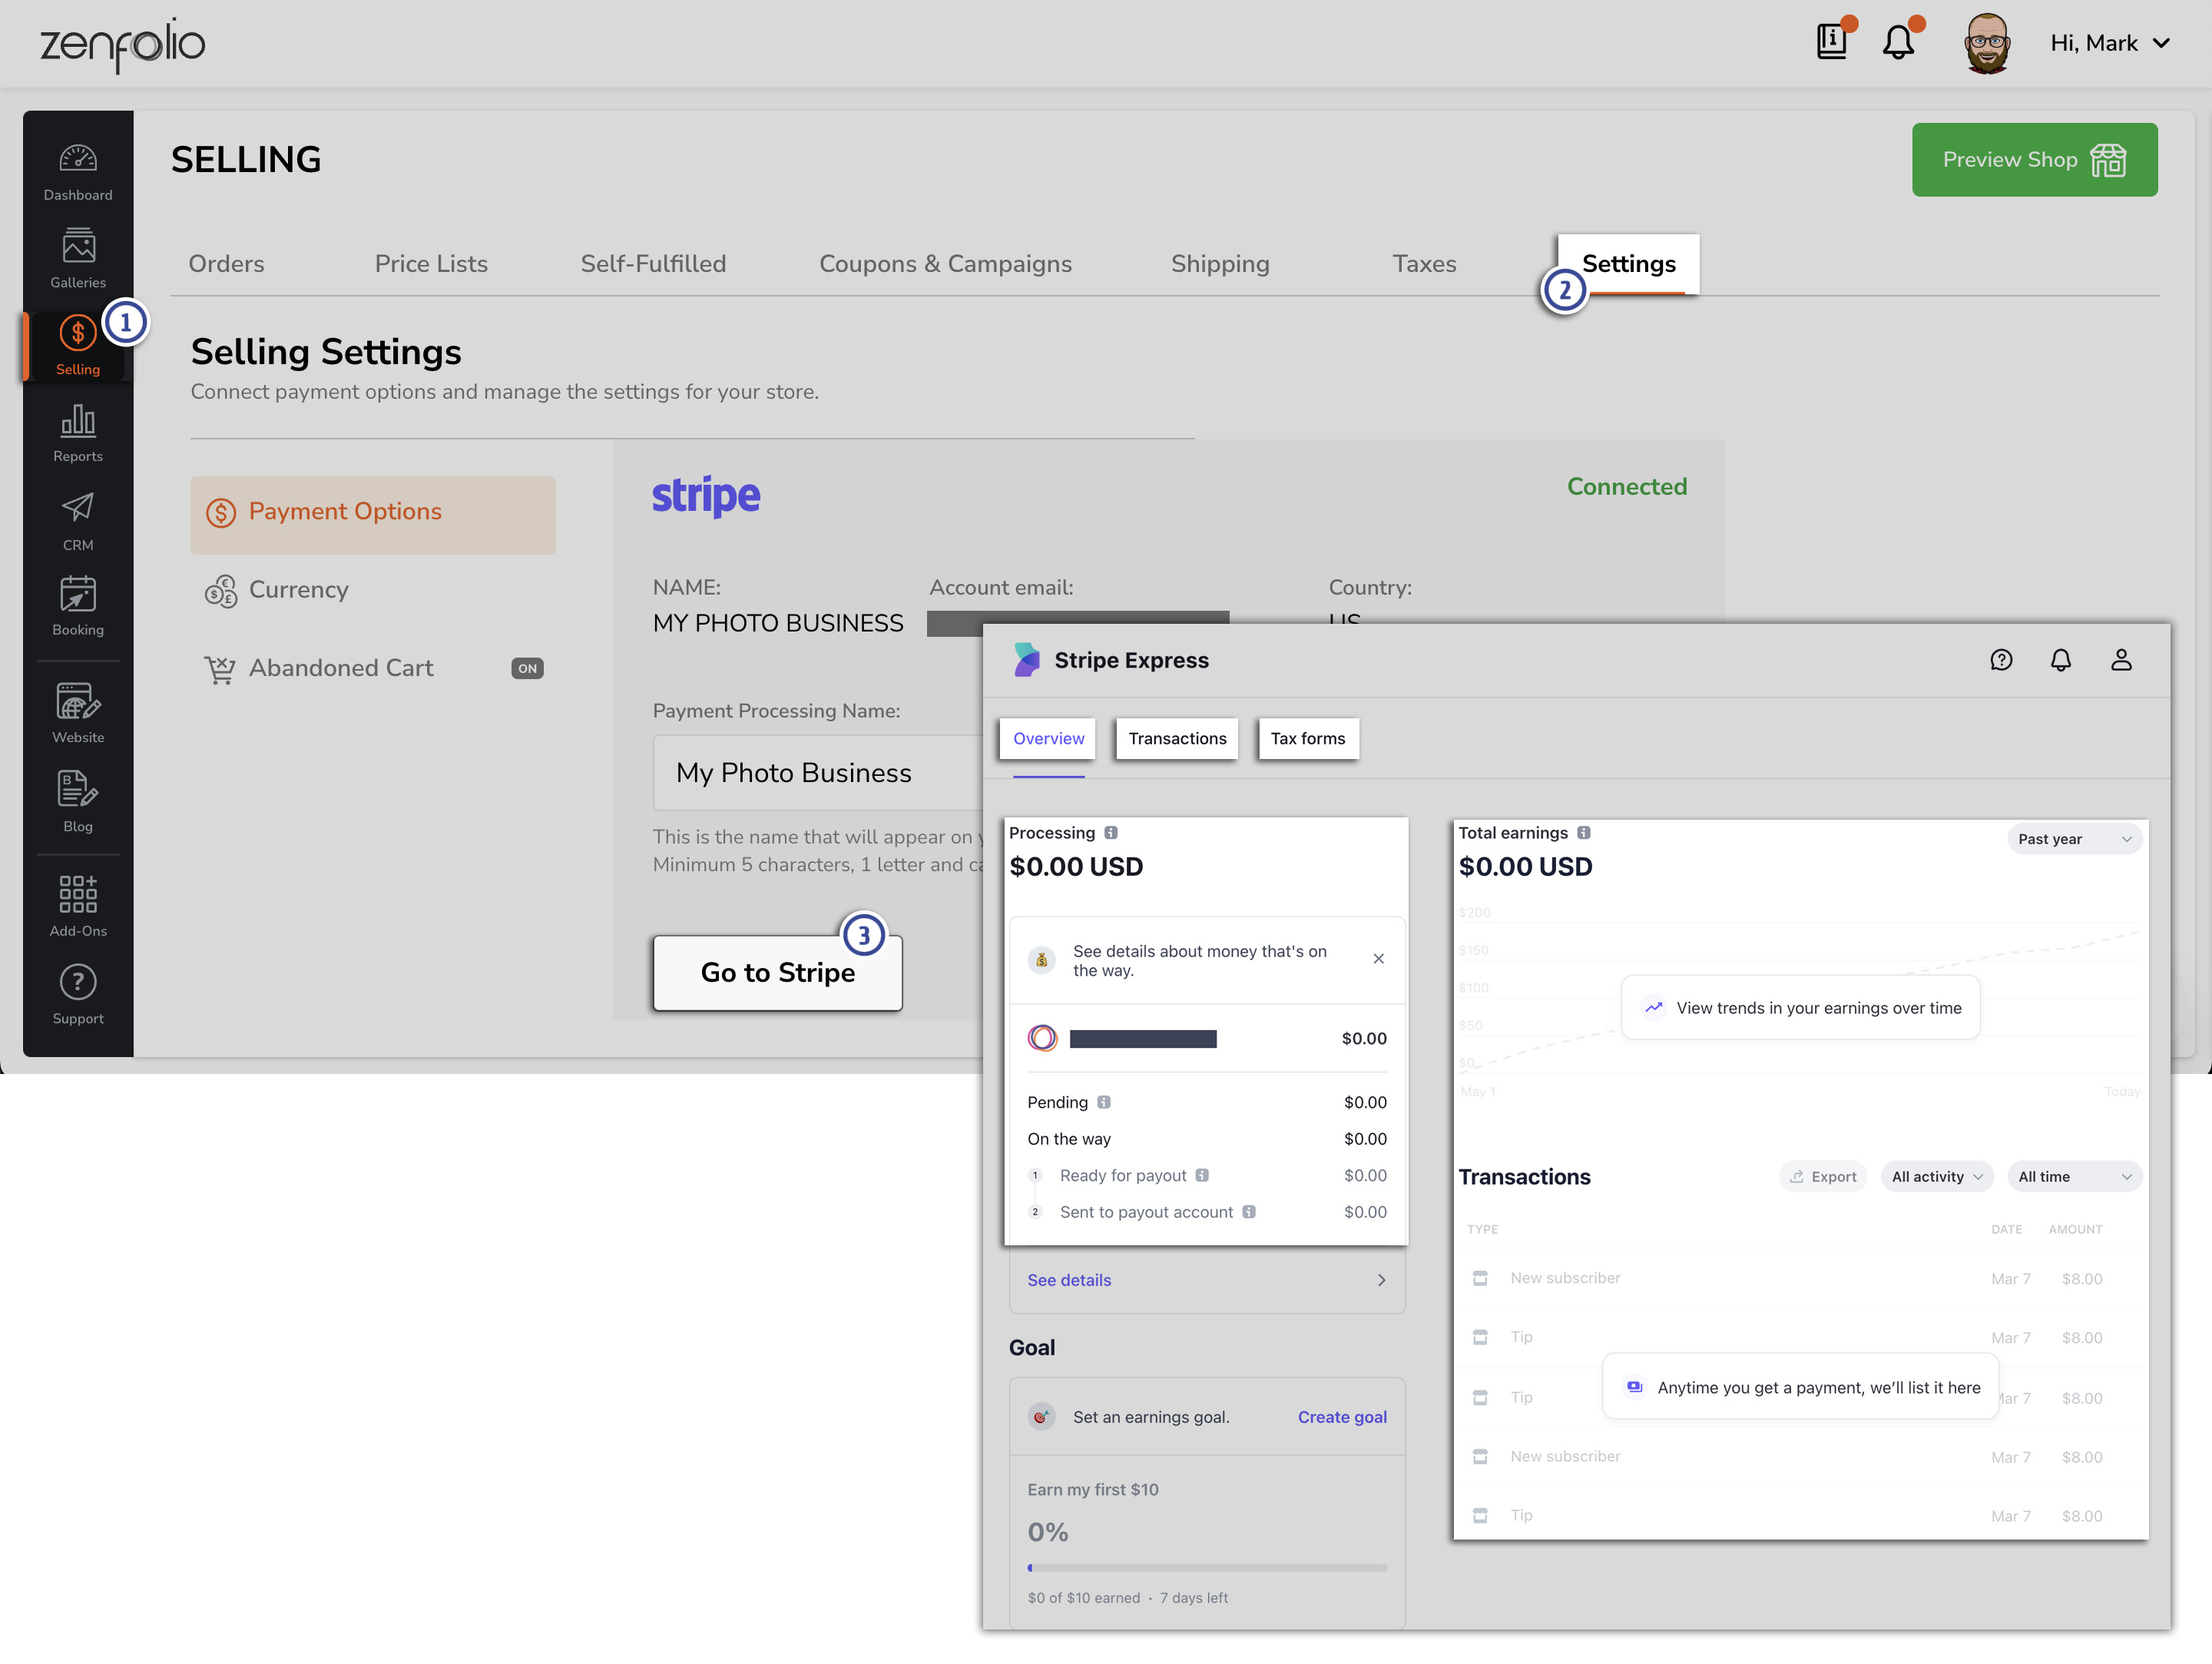Click Anytime you get a payment notice
The image size is (2212, 1664).
(x=1800, y=1387)
